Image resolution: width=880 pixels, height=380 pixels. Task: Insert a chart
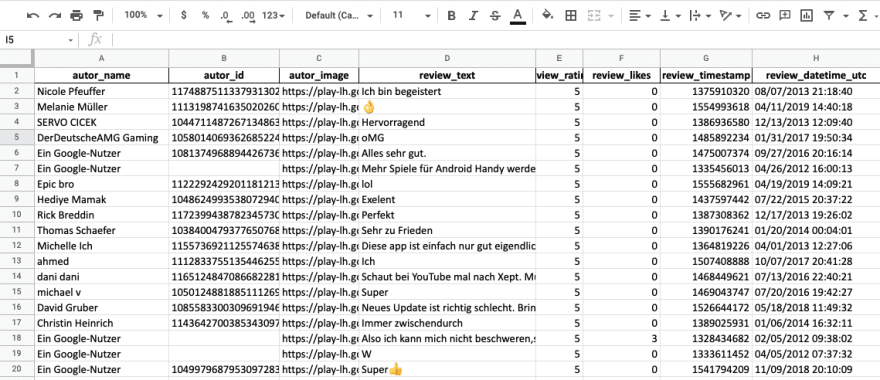pos(806,16)
